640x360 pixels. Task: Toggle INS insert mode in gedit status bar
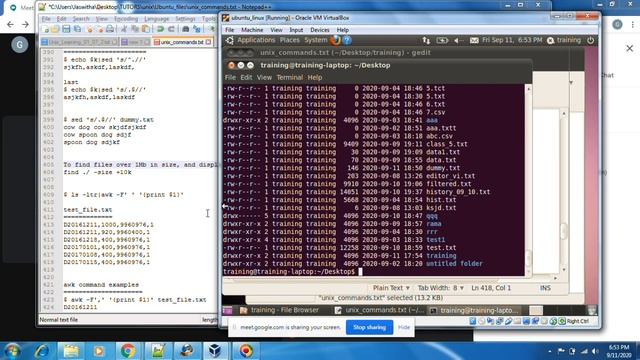(545, 288)
